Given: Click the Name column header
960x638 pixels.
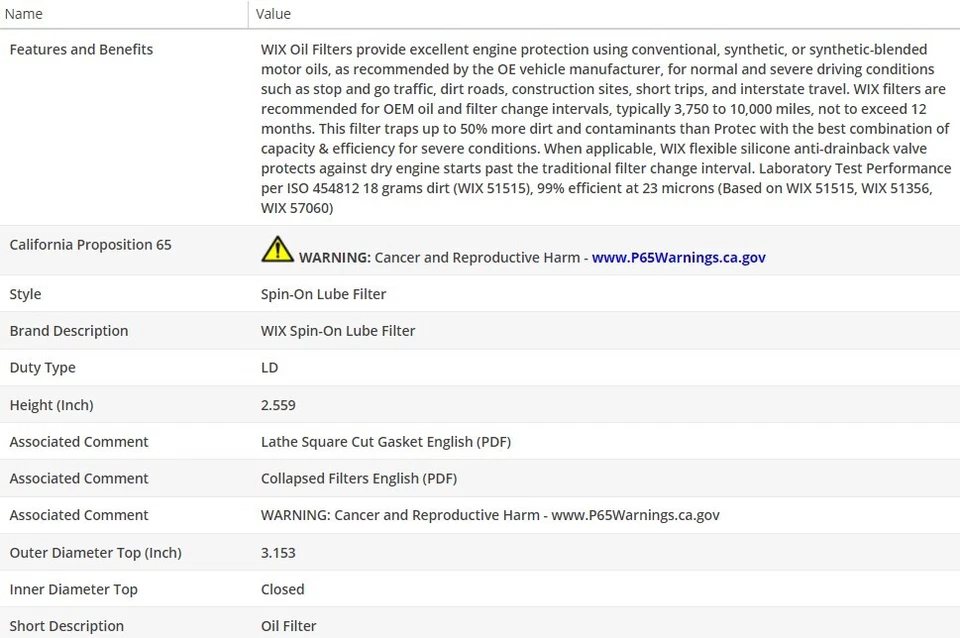Looking at the screenshot, I should [24, 14].
